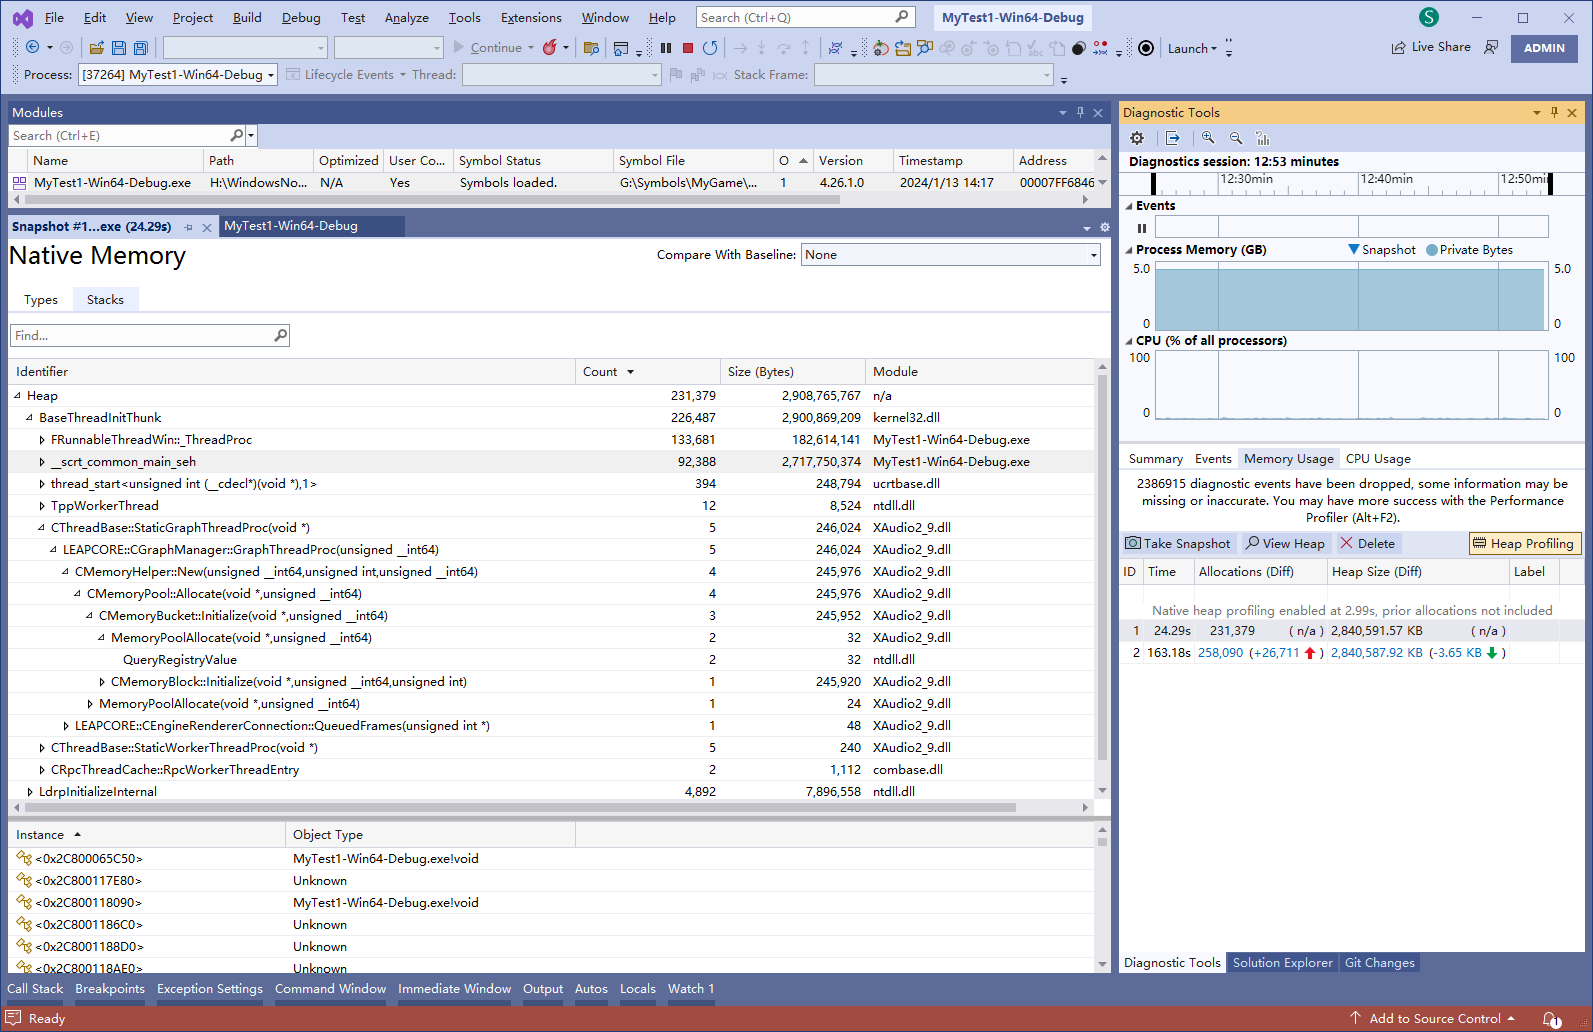Switch to the CPU Usage tab

(x=1378, y=458)
